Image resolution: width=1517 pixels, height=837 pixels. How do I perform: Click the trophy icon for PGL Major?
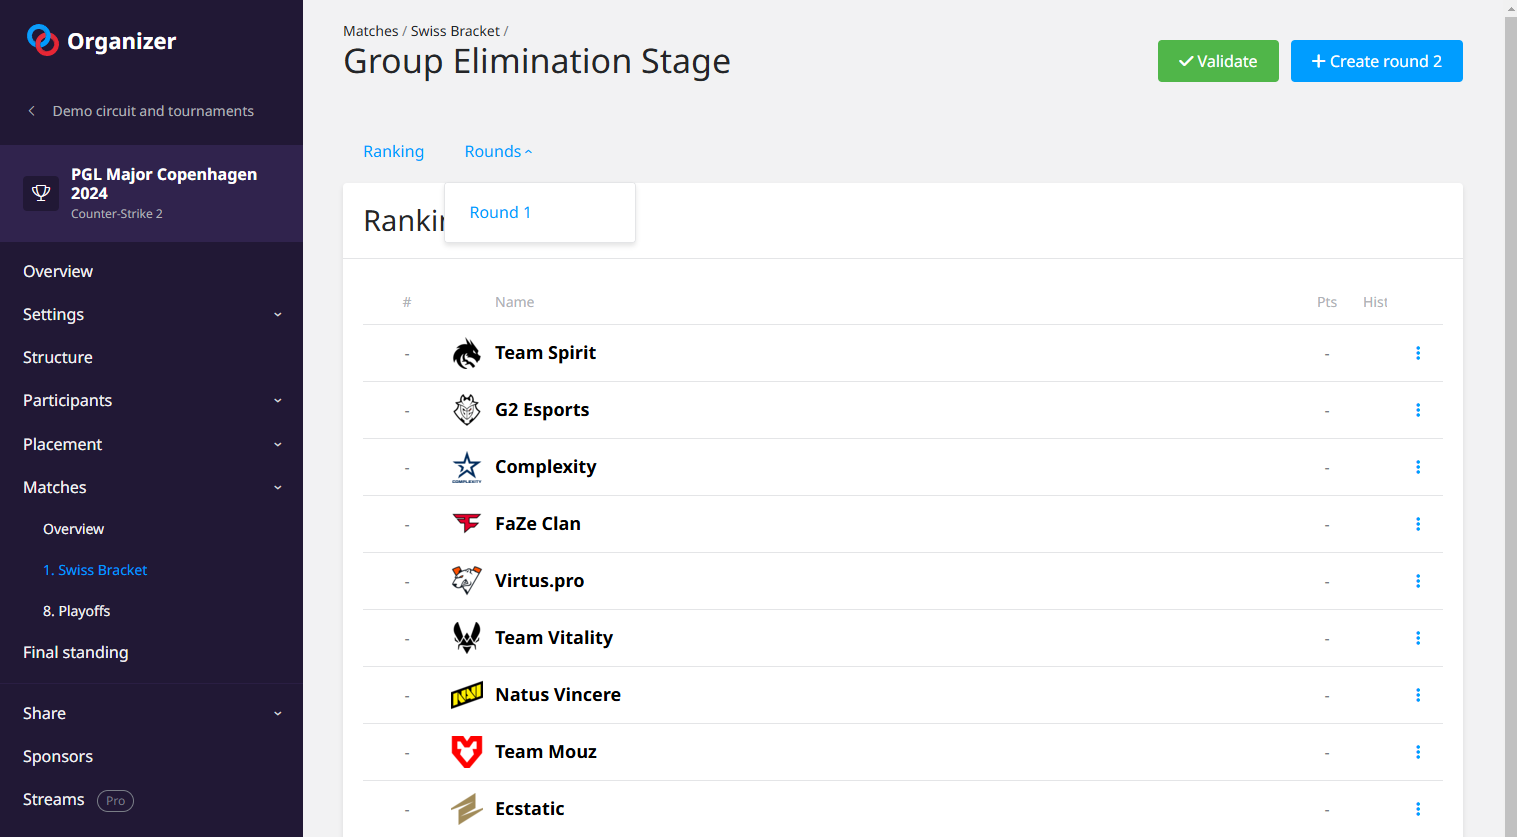click(41, 193)
